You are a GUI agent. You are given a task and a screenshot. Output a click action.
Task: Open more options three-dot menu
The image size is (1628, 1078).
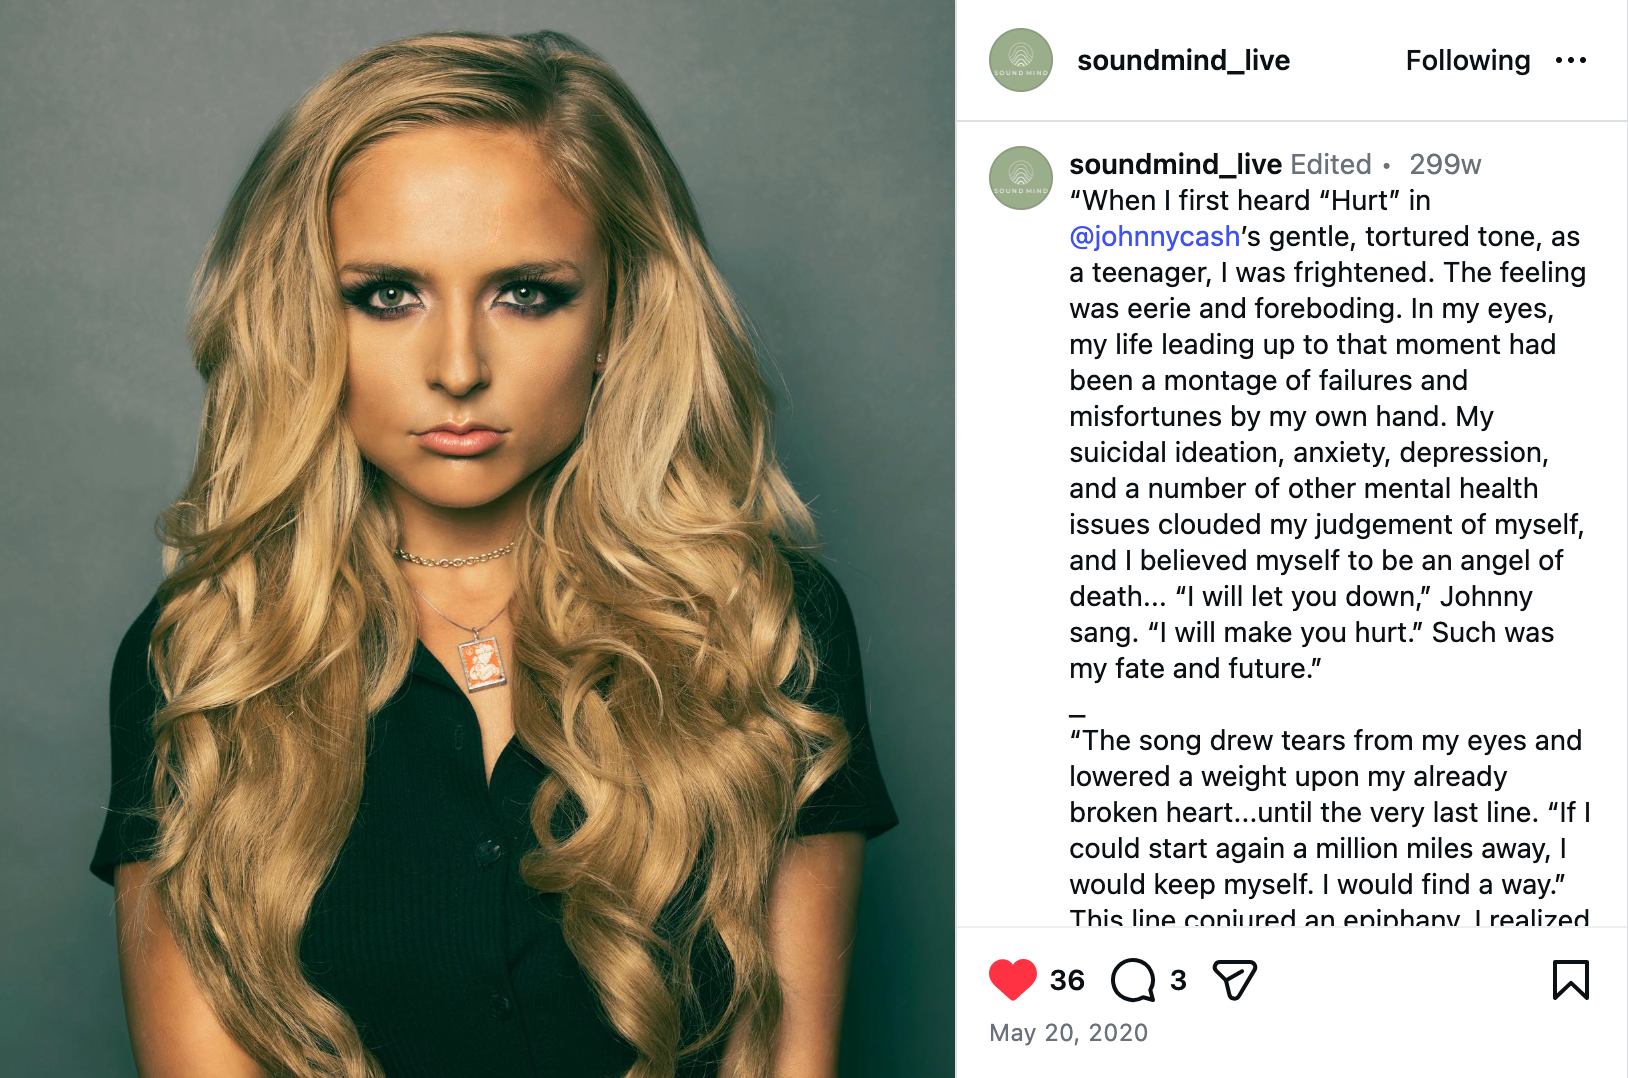click(1570, 61)
